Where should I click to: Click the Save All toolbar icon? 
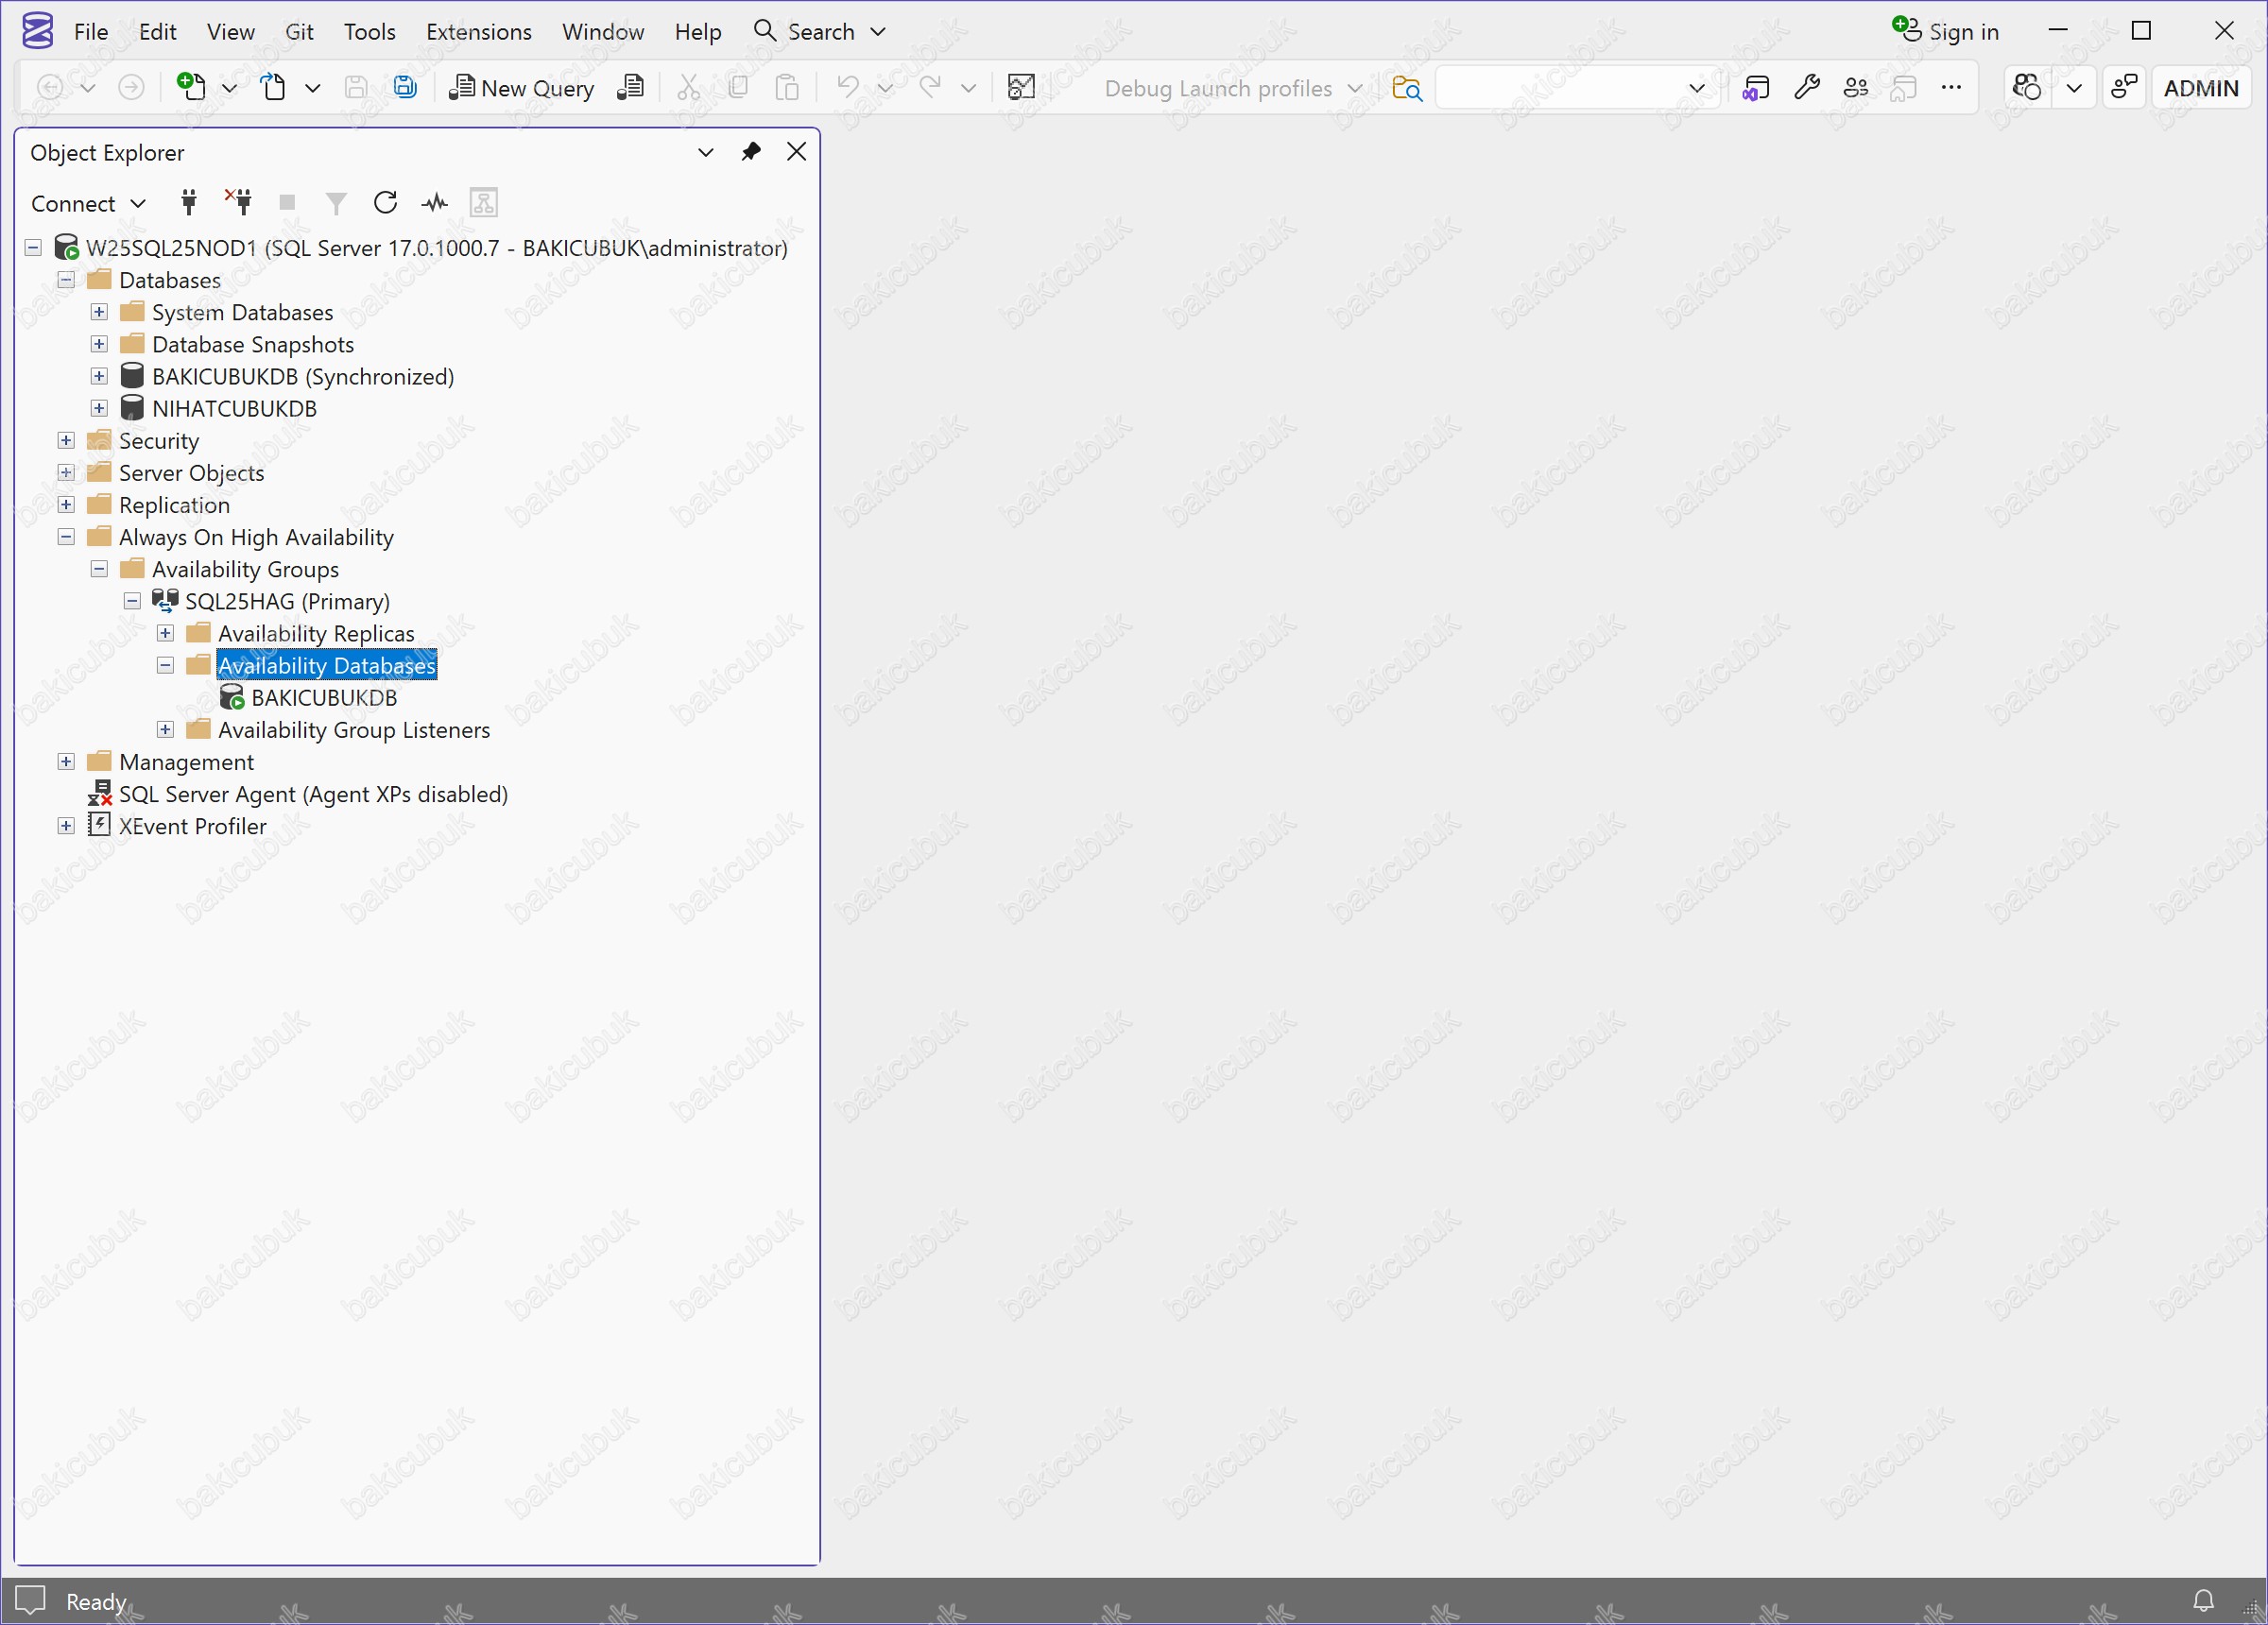405,88
